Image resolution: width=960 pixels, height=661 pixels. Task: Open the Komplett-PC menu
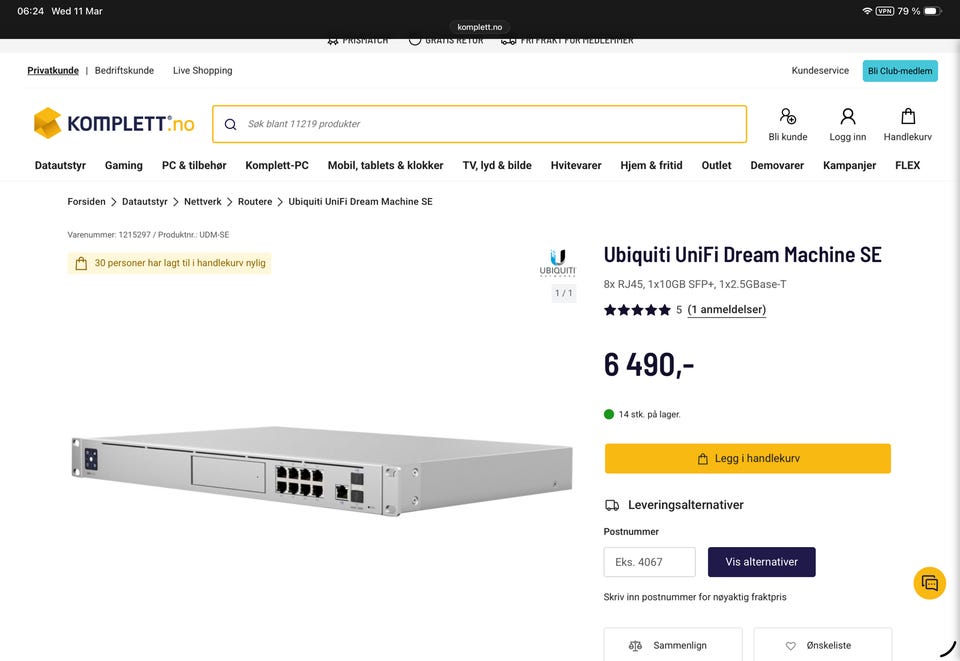click(277, 165)
